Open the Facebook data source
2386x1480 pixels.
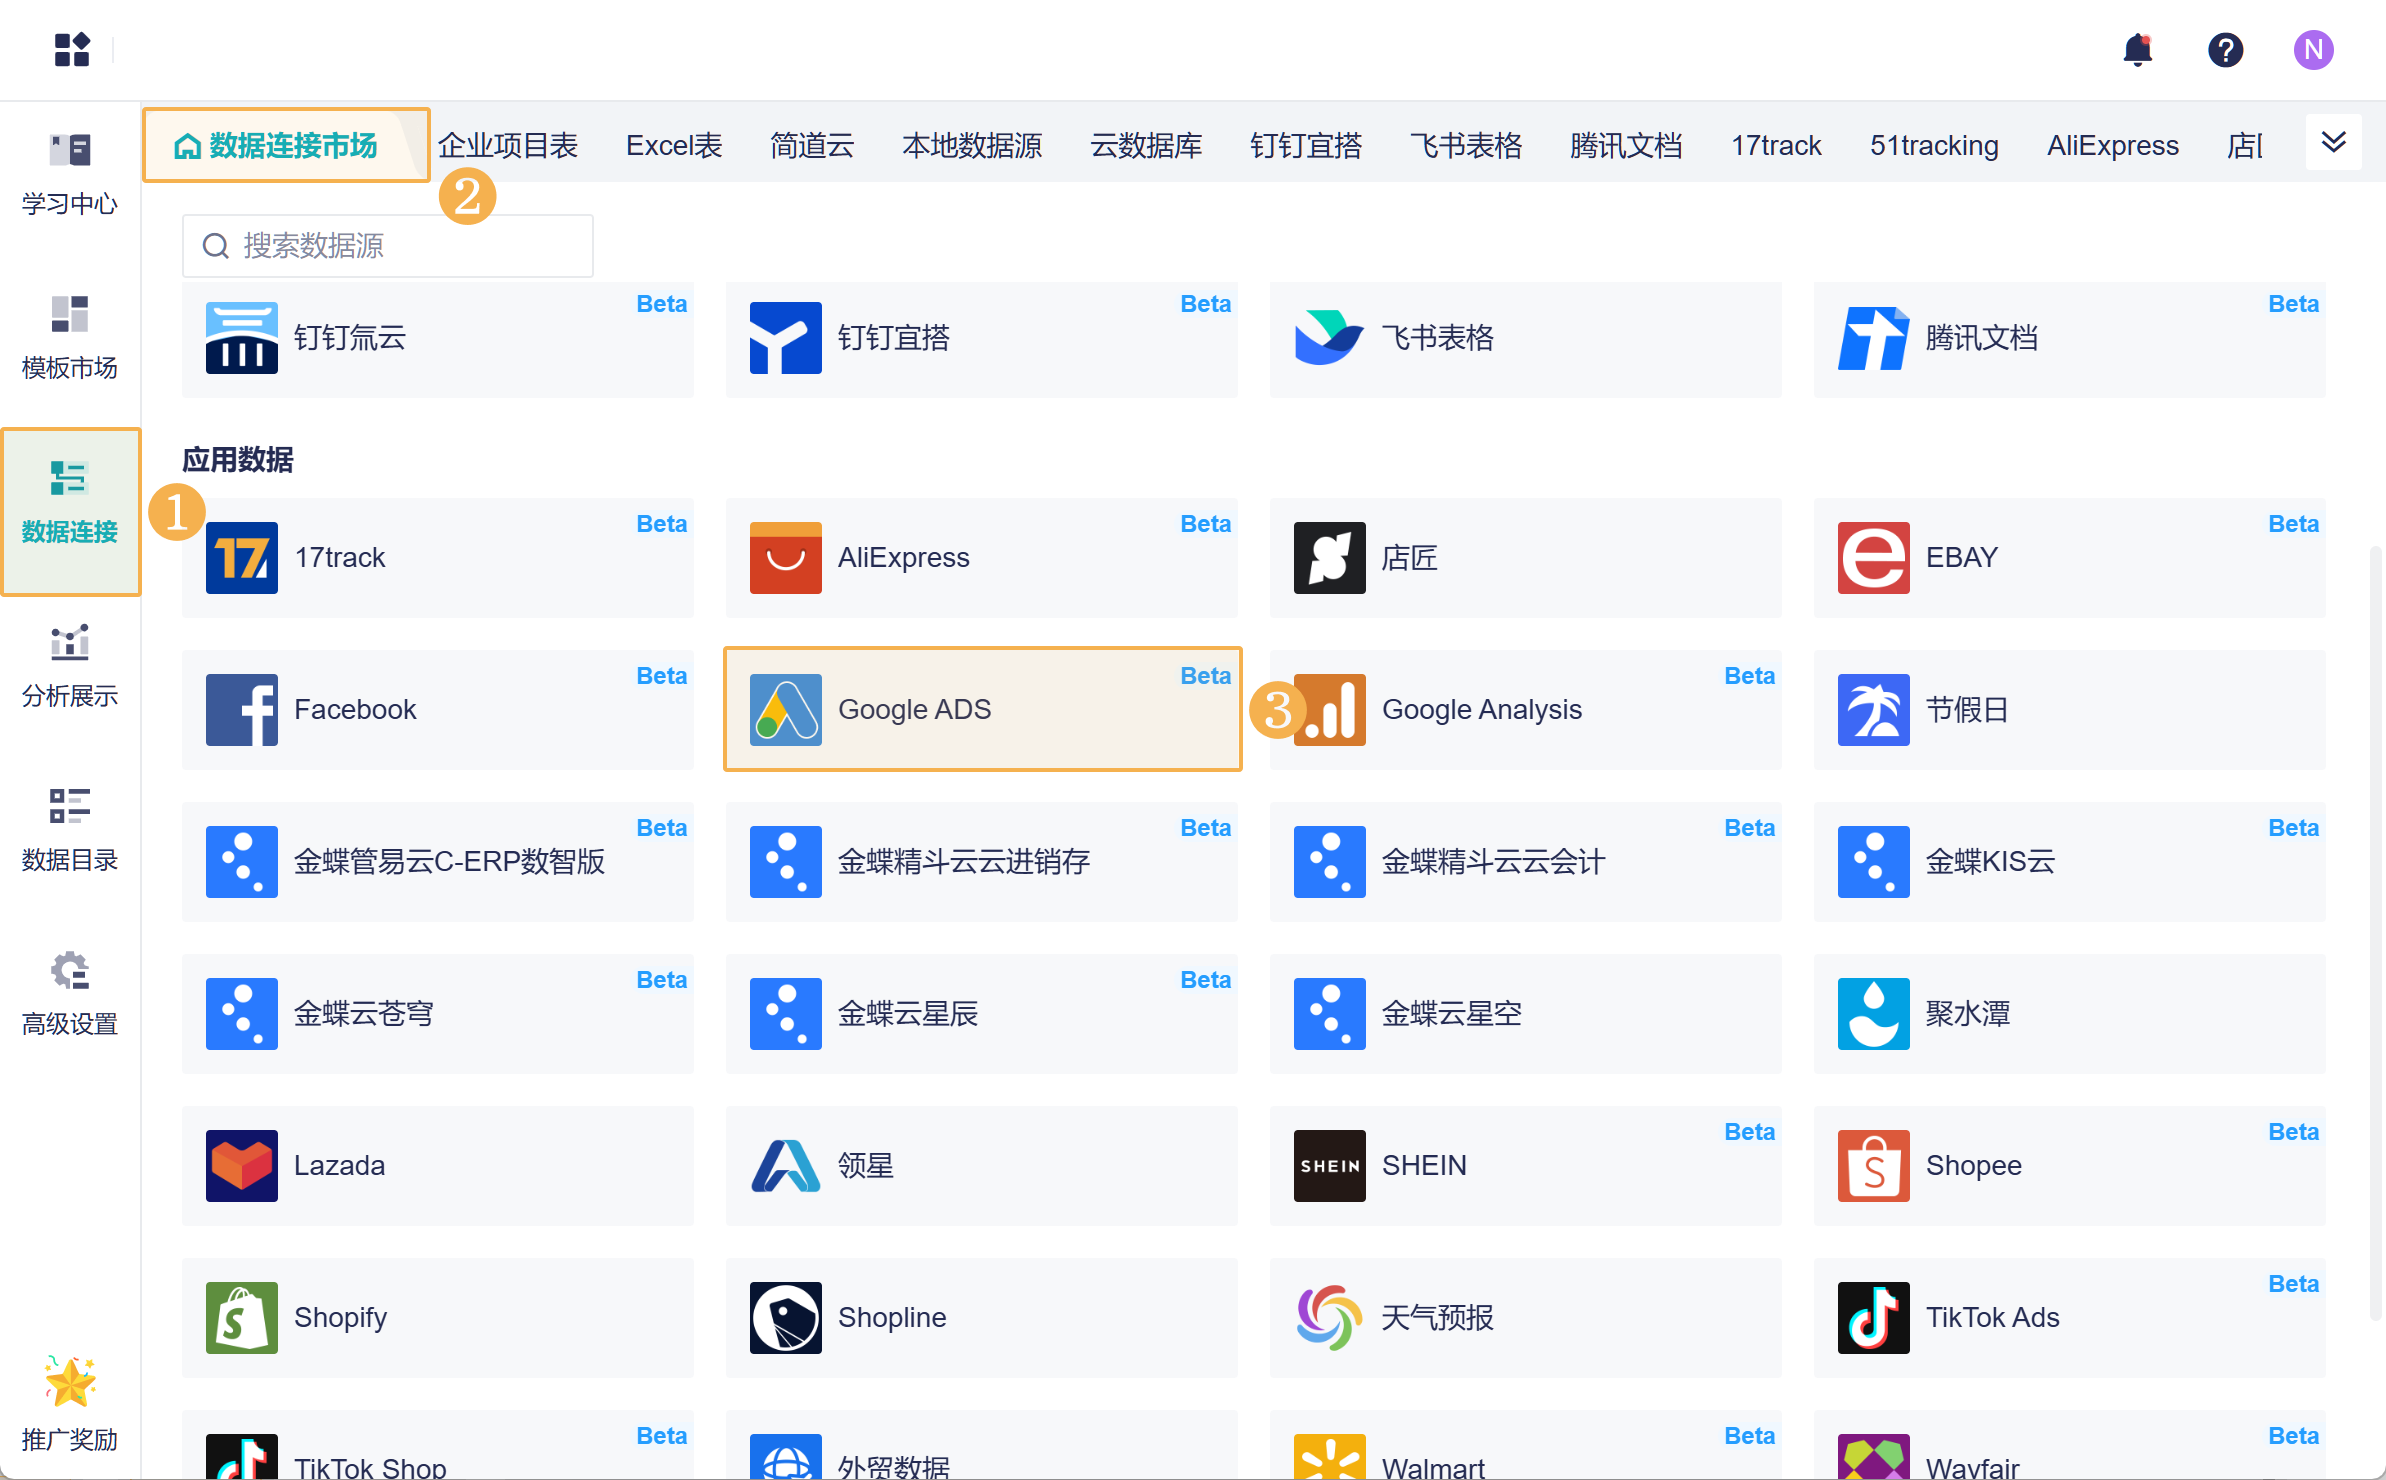point(438,709)
